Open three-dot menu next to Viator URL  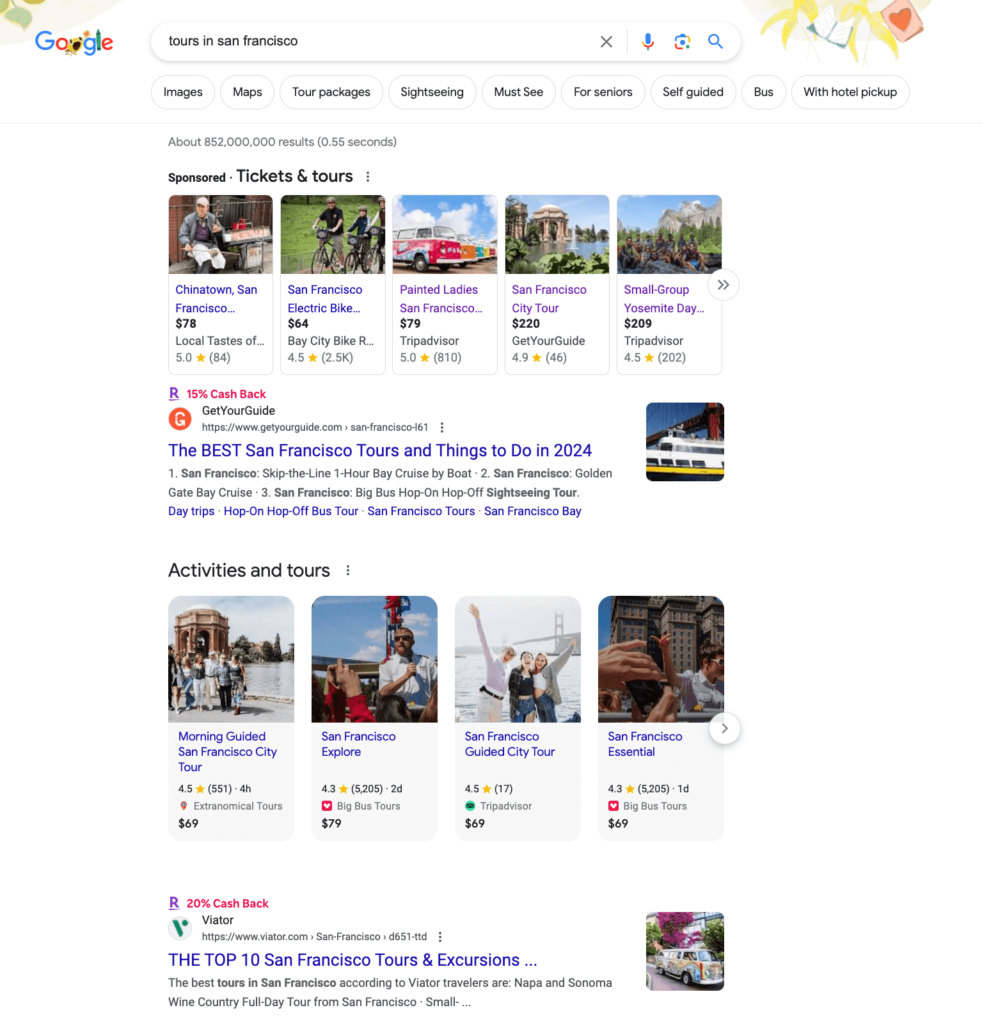click(x=440, y=937)
